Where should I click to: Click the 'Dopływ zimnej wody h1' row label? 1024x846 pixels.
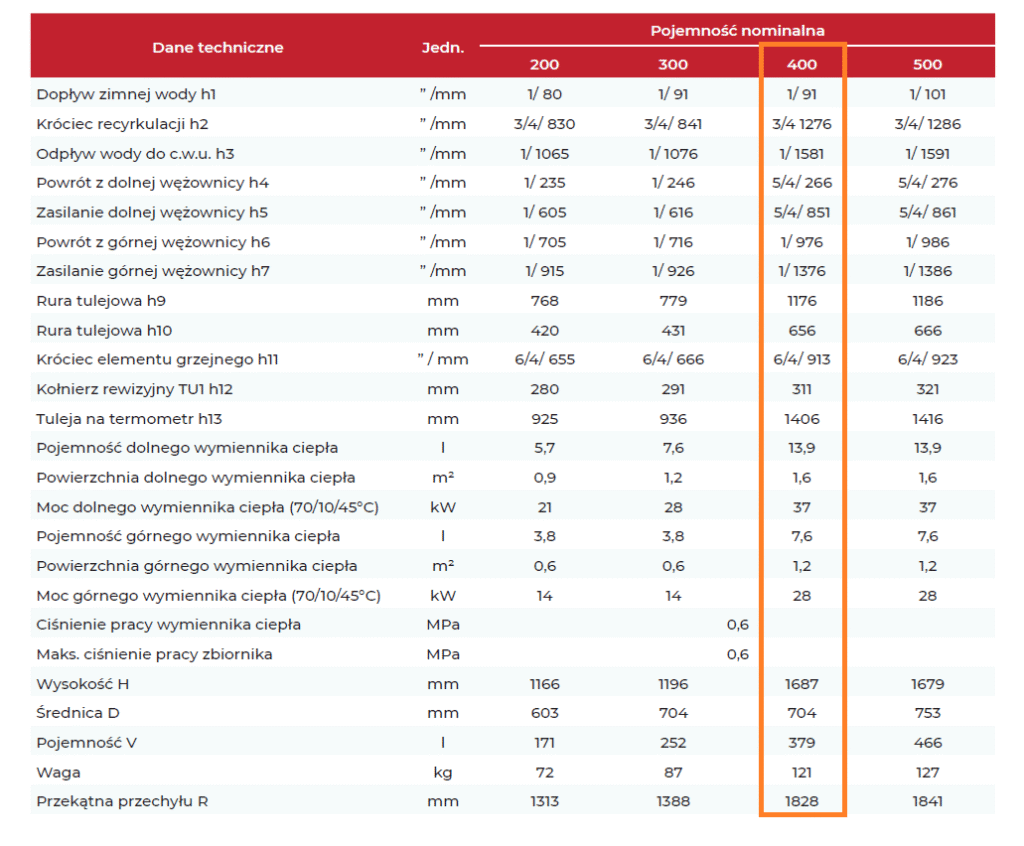(x=126, y=95)
